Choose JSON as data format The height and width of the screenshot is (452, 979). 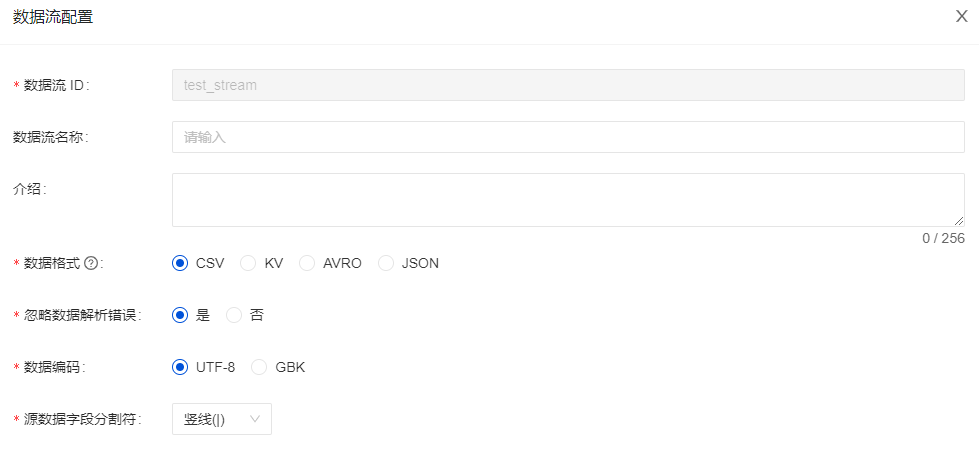[x=386, y=263]
